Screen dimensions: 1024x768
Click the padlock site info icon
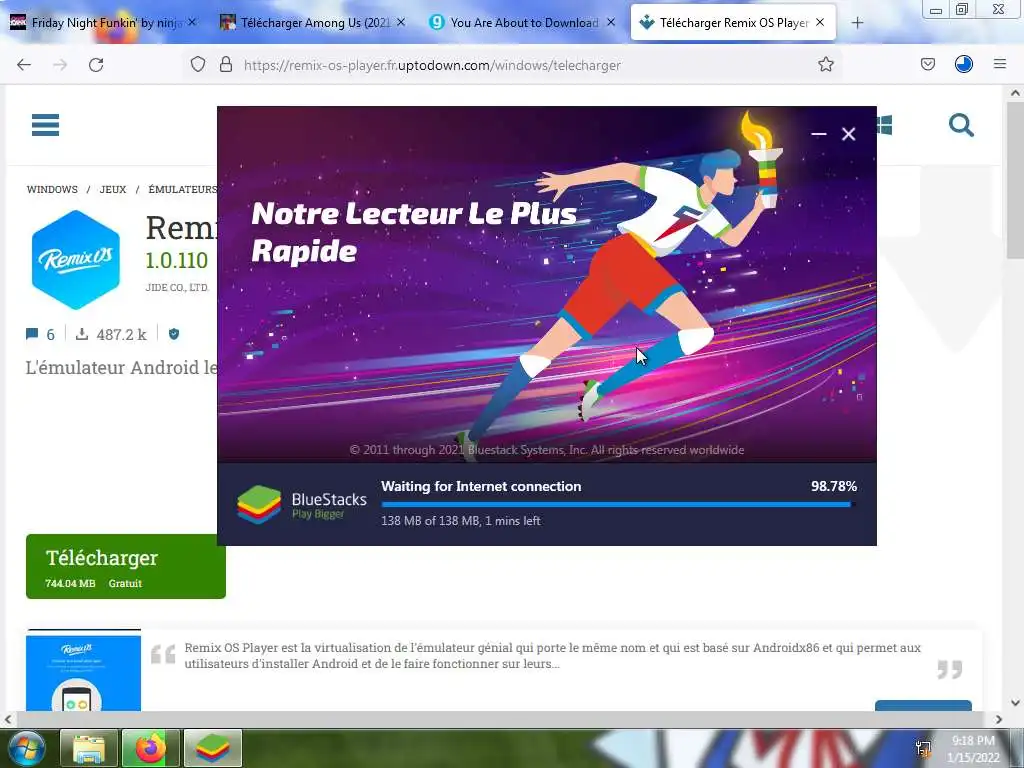tap(226, 65)
